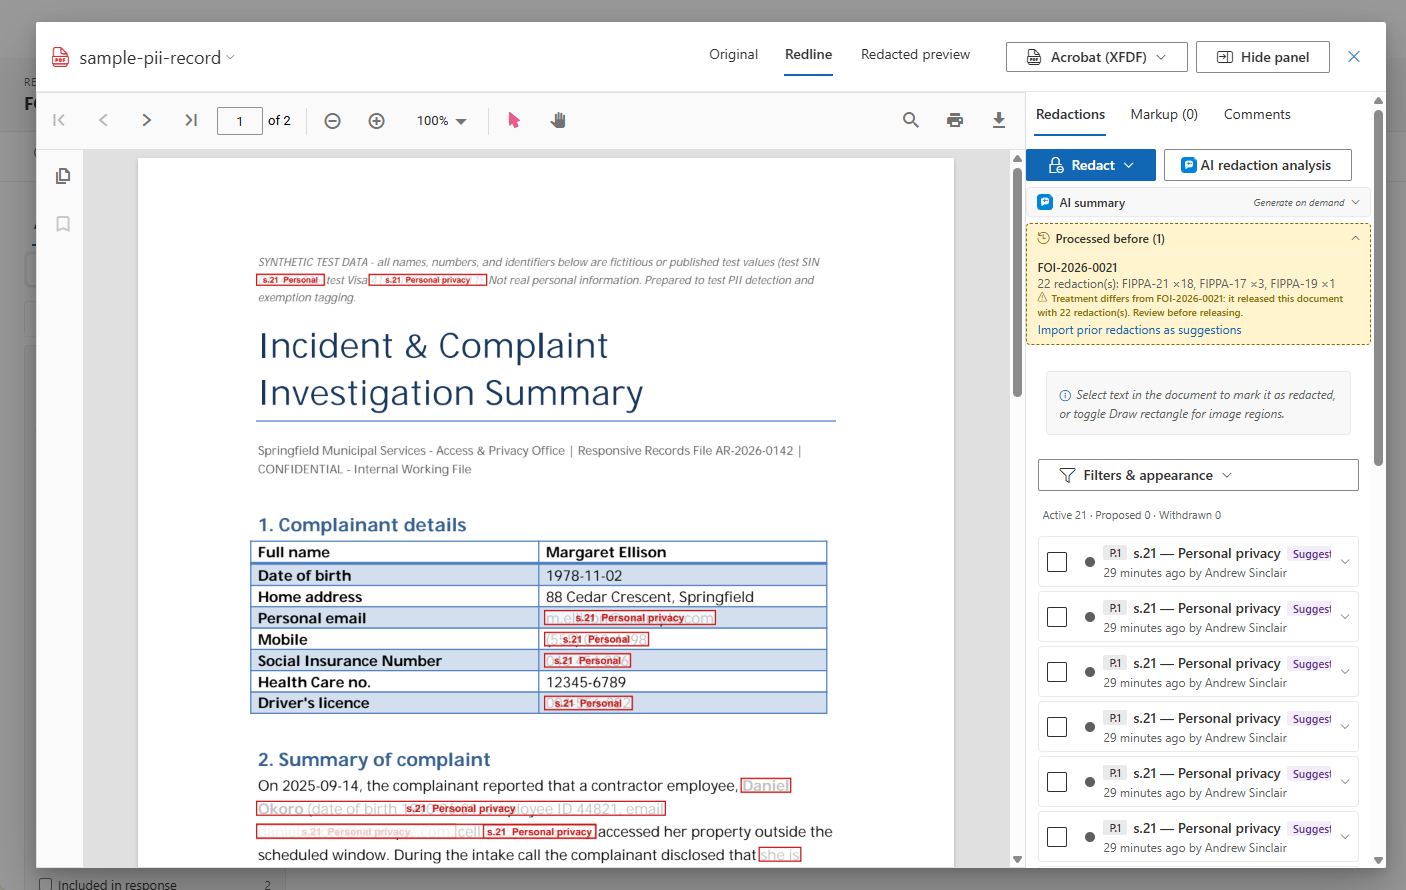The height and width of the screenshot is (890, 1406).
Task: Tick the fourth redaction entry checkbox
Action: (1057, 727)
